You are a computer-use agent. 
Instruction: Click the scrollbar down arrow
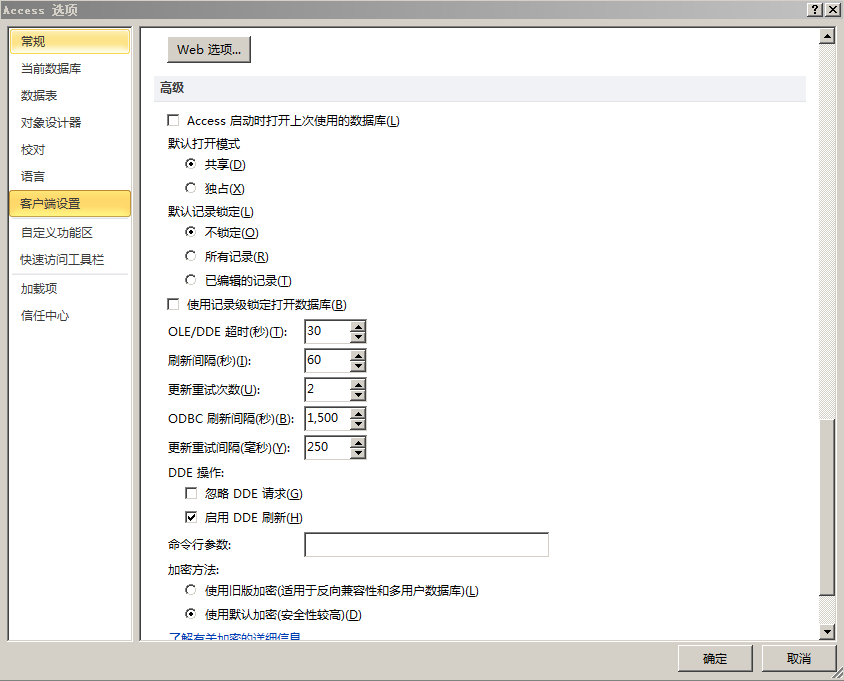[x=827, y=632]
